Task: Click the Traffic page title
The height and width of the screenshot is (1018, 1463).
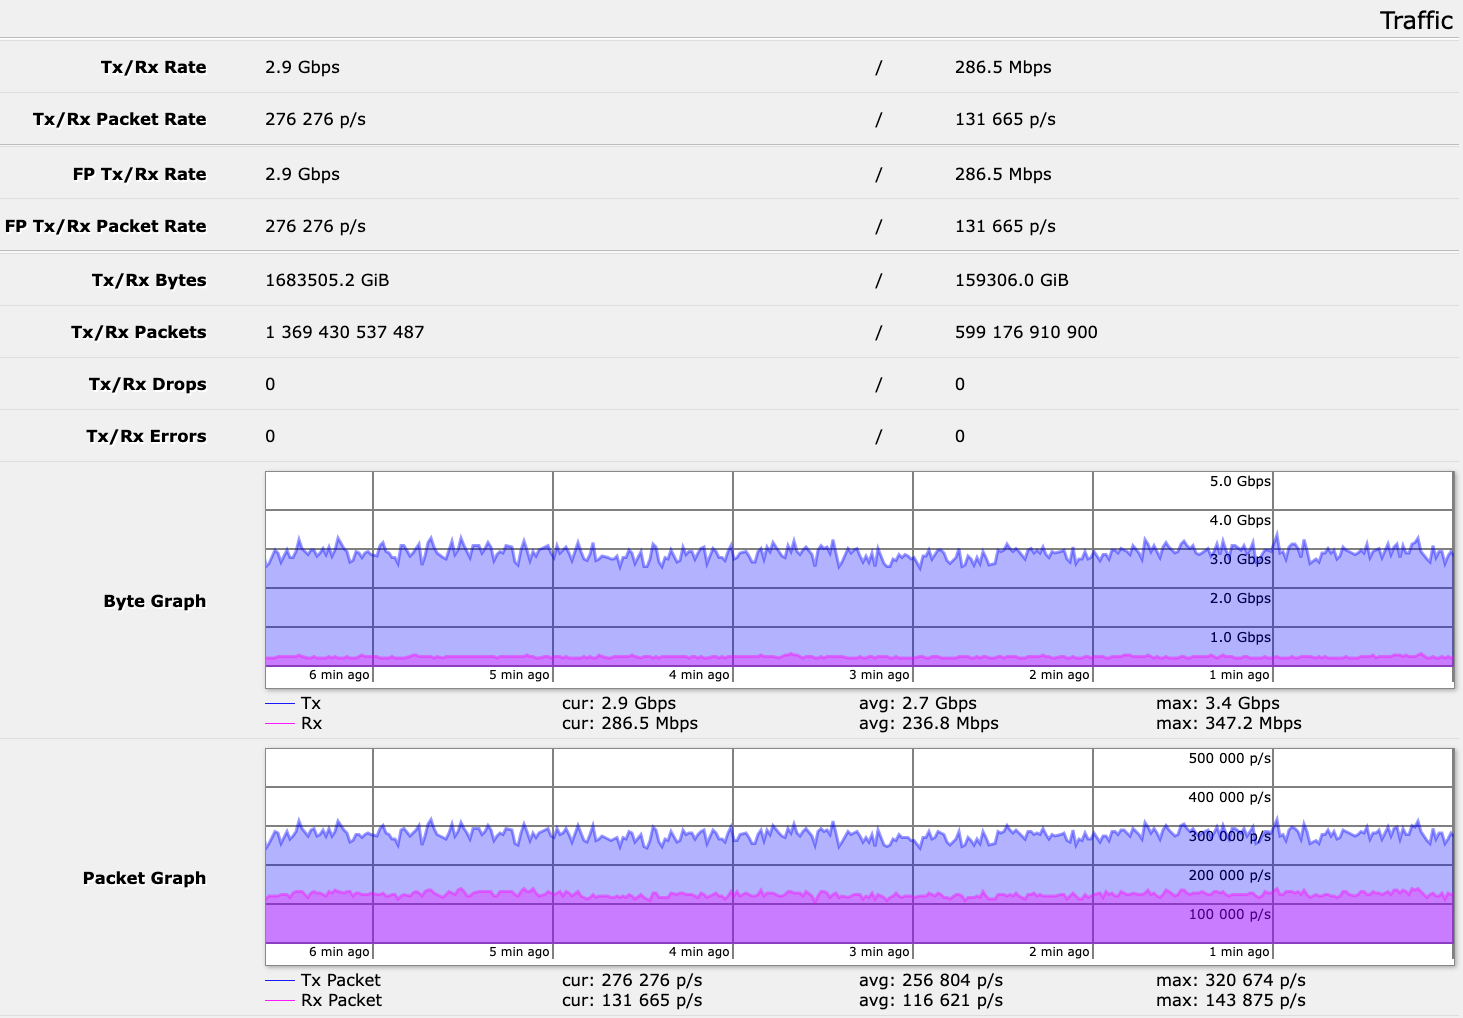Action: tap(1416, 19)
